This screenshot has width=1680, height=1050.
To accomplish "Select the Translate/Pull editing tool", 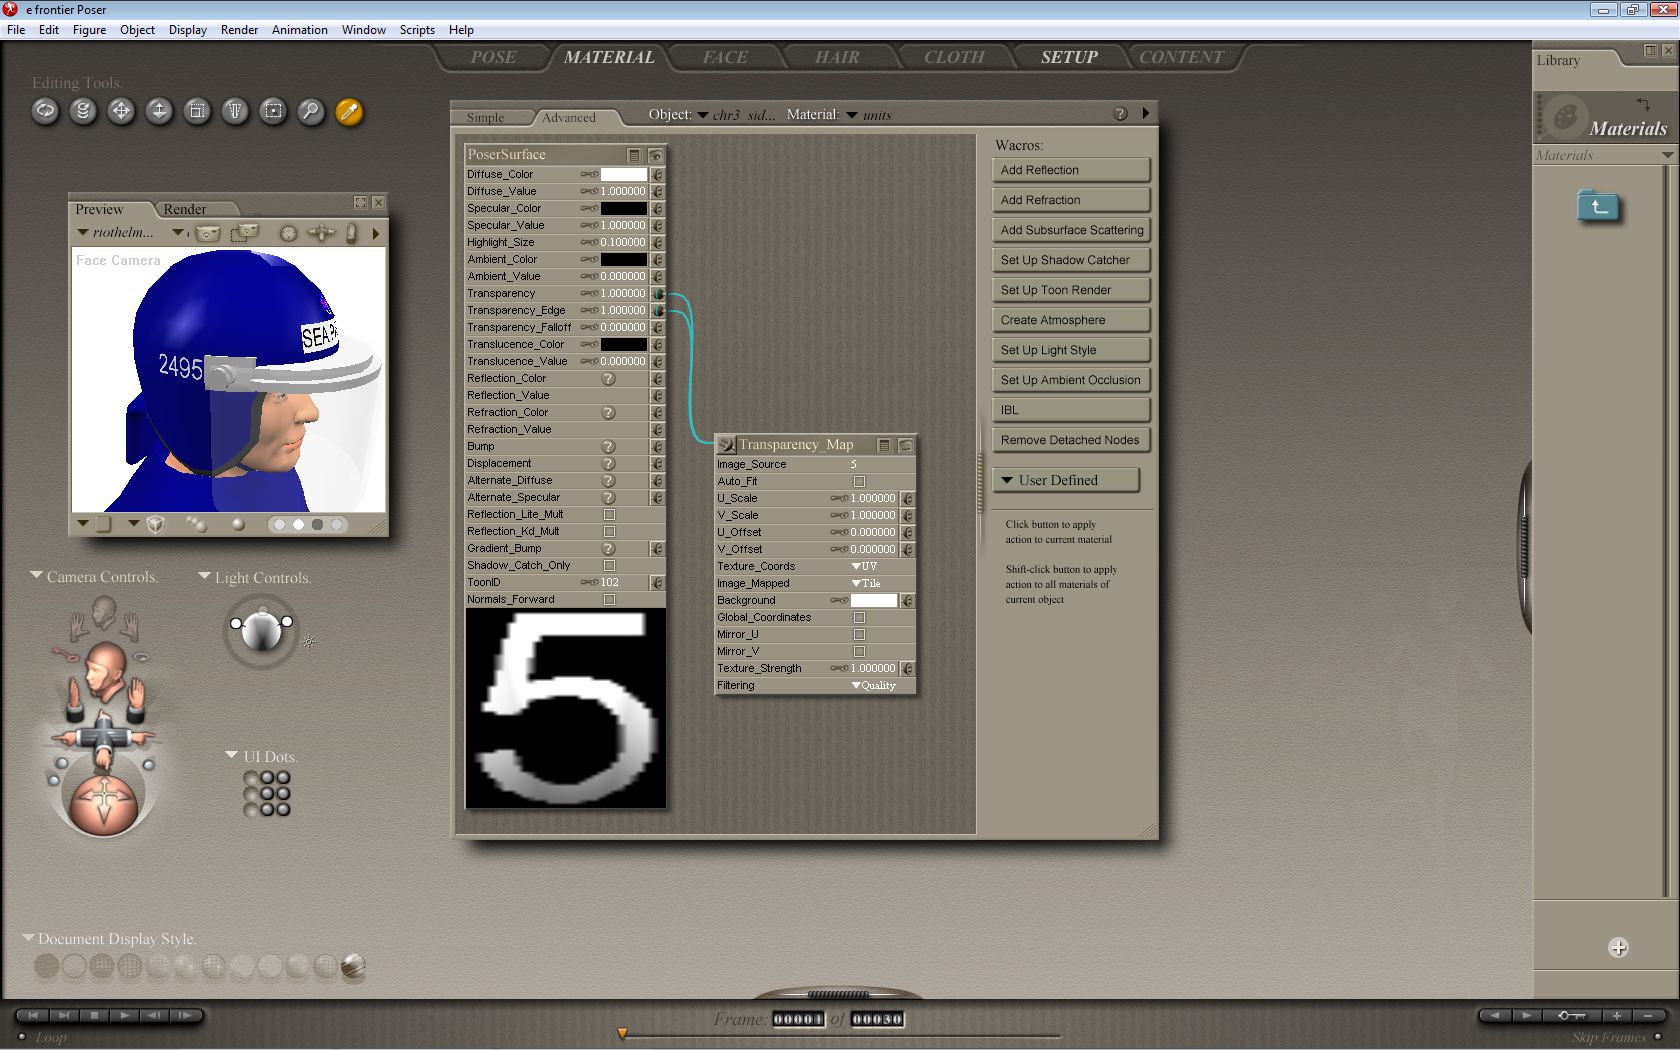I will point(121,111).
